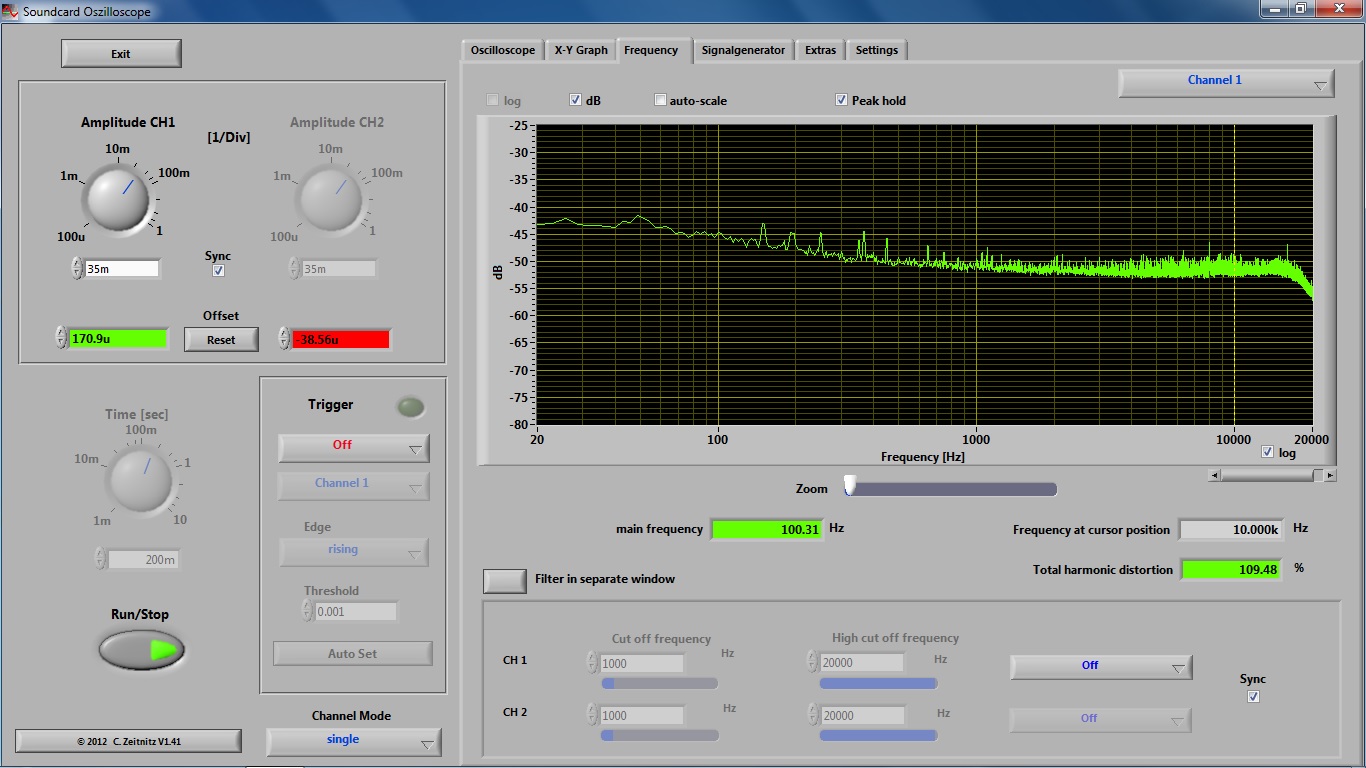This screenshot has width=1366, height=768.
Task: Disable the dB checkbox
Action: pyautogui.click(x=576, y=100)
